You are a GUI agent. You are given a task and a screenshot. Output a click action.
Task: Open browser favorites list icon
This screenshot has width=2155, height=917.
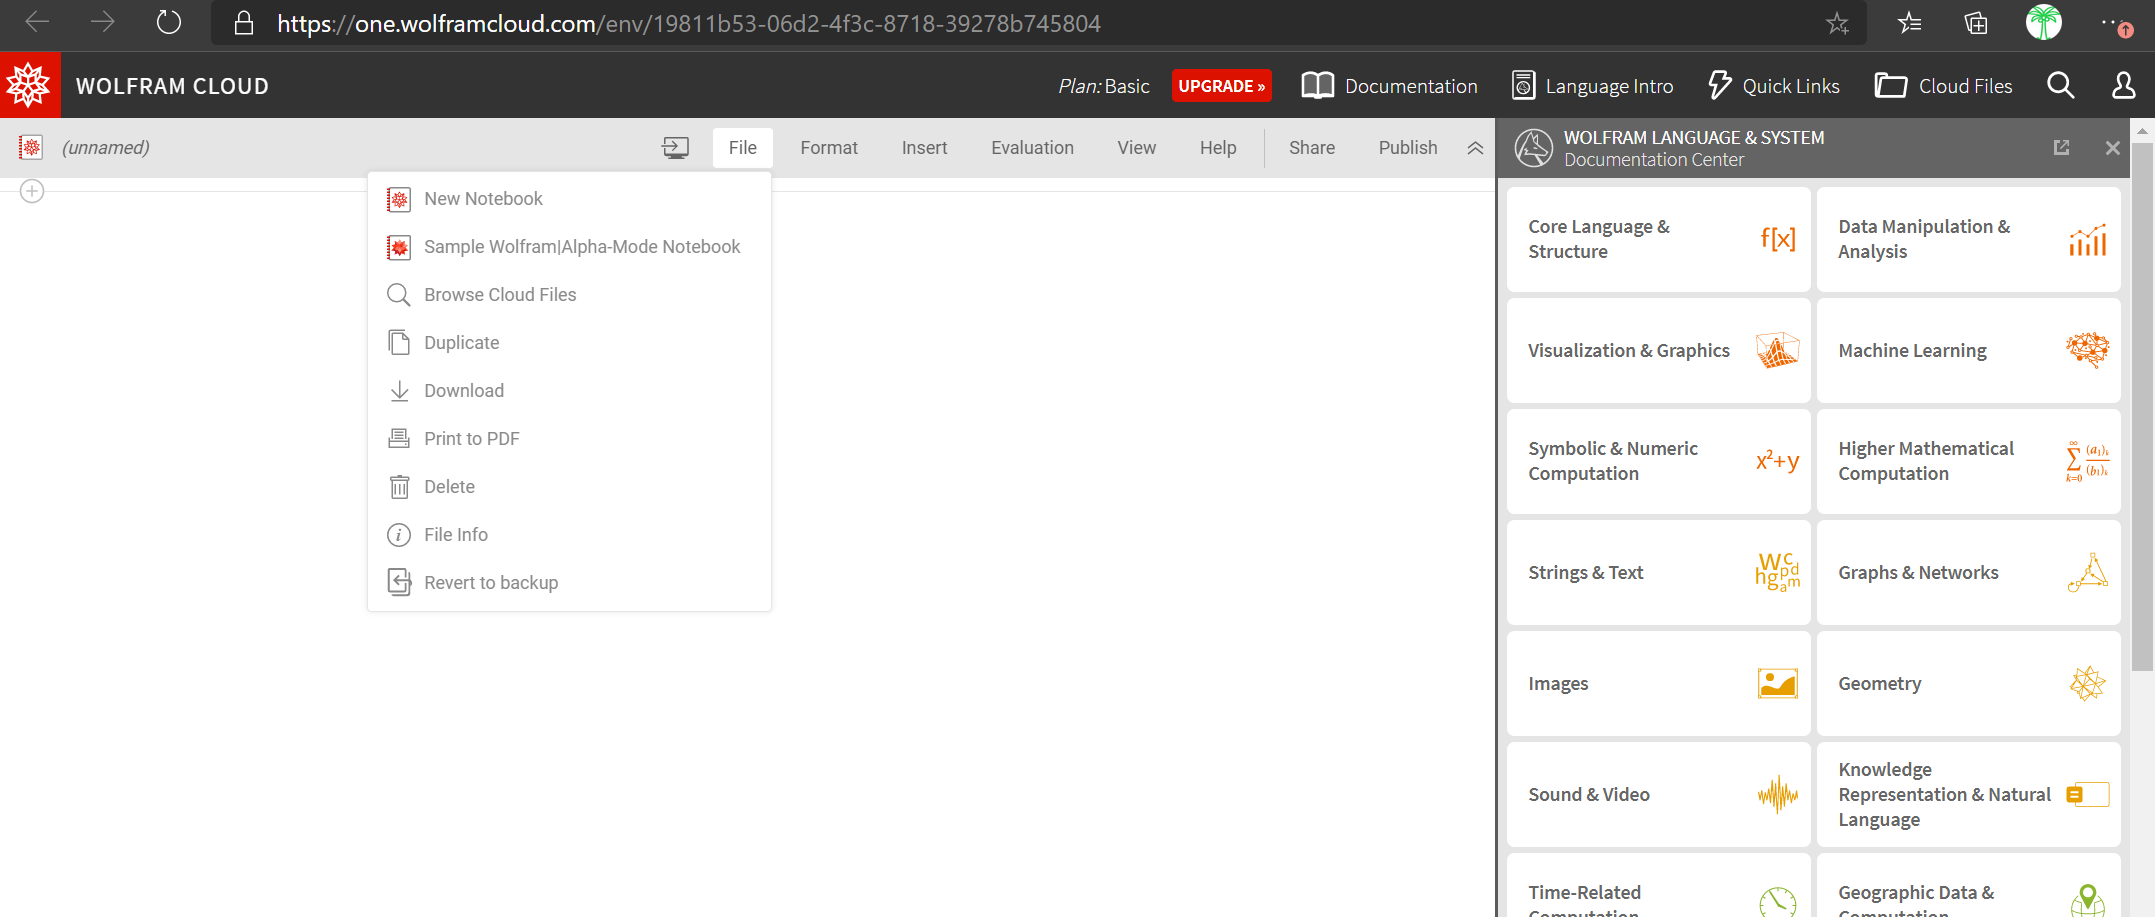pyautogui.click(x=1909, y=23)
